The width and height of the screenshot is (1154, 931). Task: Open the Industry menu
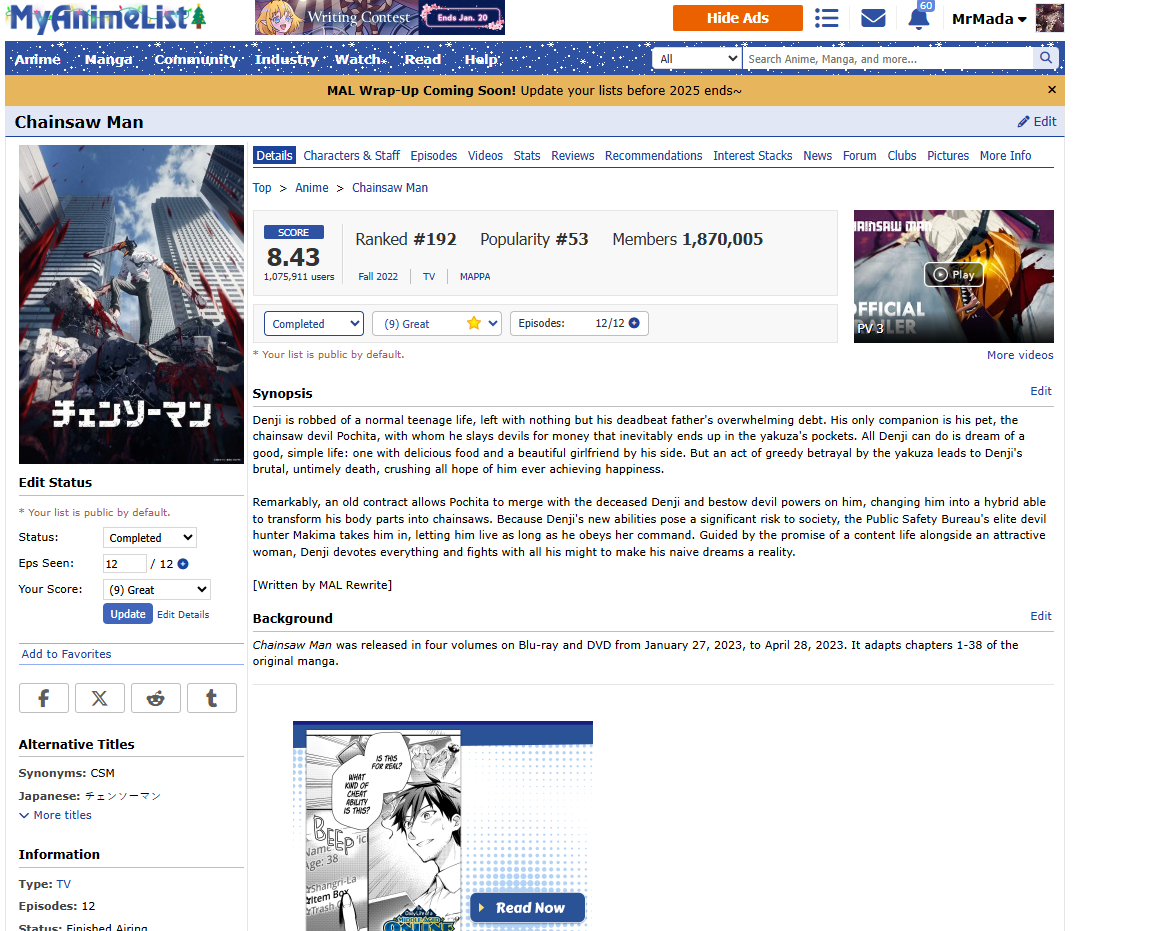(x=286, y=59)
